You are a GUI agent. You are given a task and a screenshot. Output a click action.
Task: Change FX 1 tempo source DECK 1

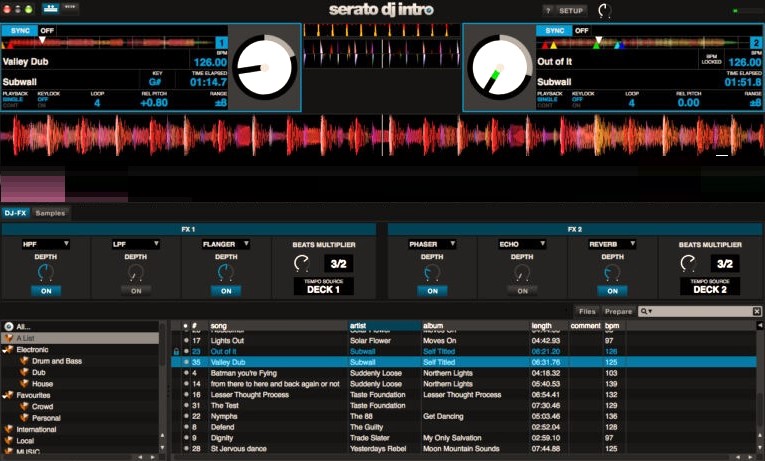323,286
